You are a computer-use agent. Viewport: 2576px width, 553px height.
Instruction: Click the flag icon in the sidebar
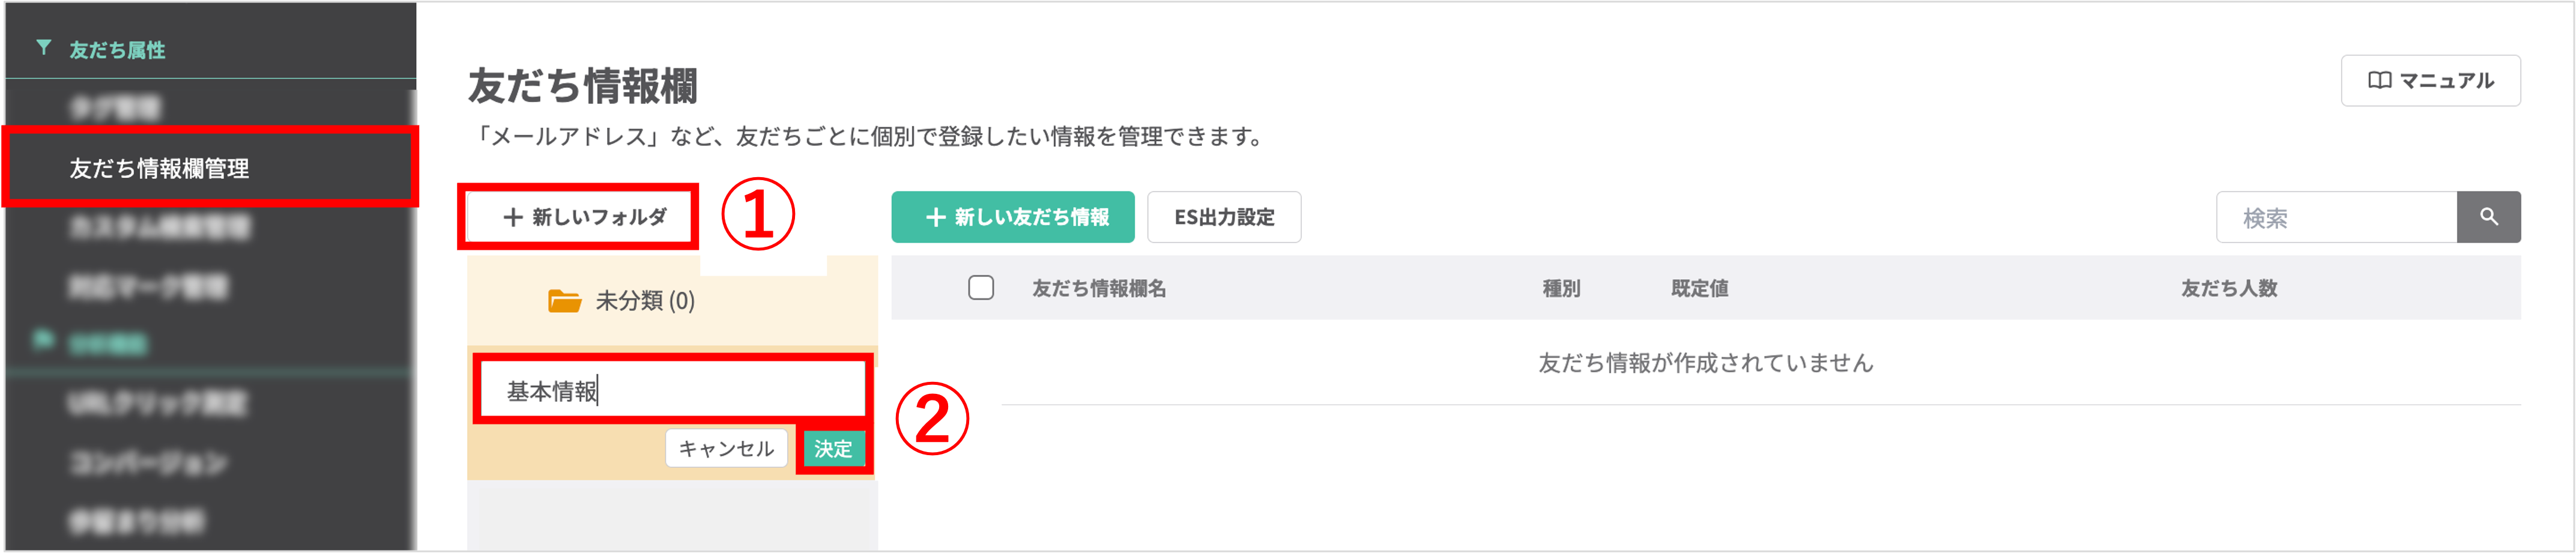point(43,340)
